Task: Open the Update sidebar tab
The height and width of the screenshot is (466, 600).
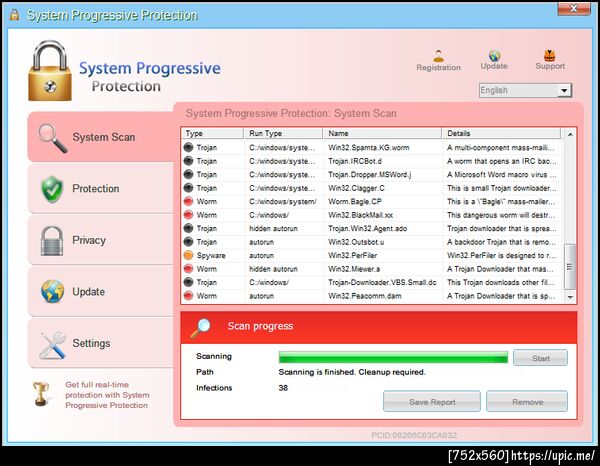Action: click(x=101, y=292)
